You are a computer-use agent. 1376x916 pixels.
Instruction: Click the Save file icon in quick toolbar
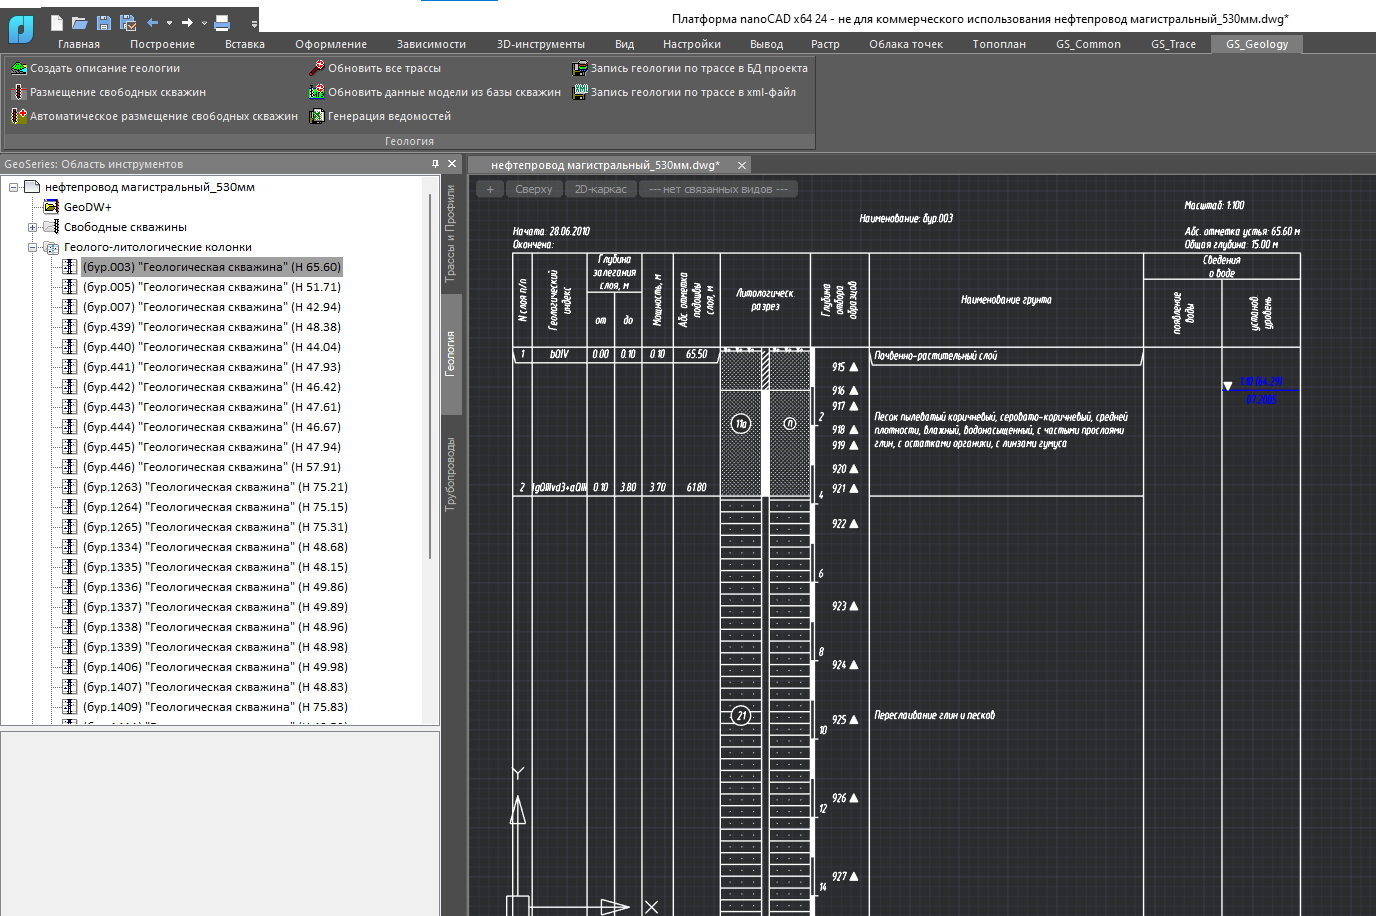[103, 22]
